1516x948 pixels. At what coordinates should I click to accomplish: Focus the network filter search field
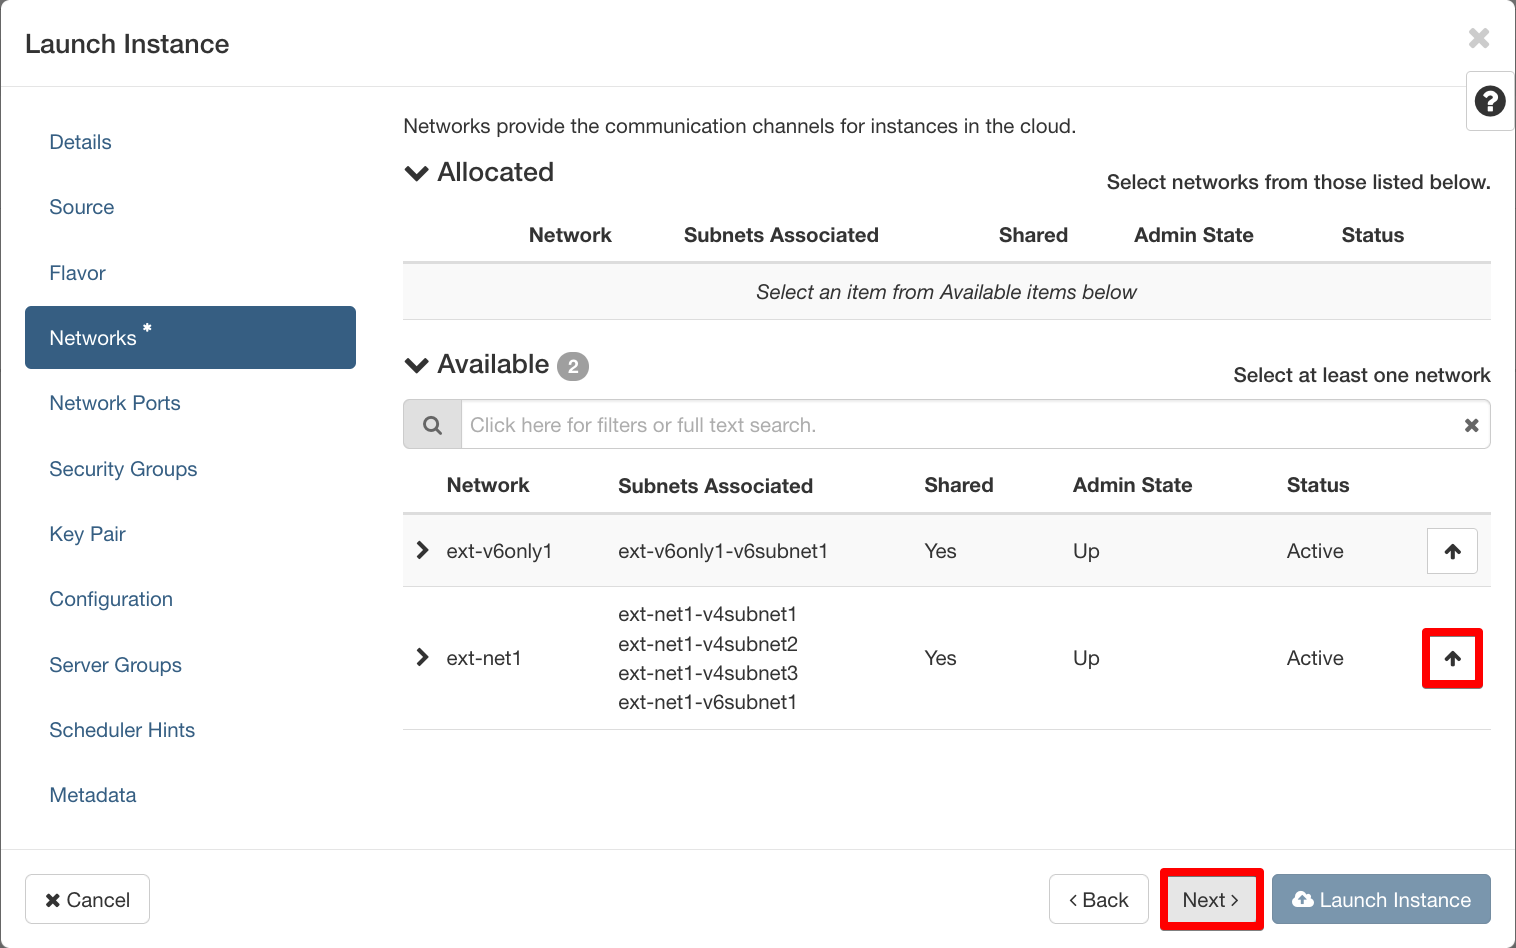click(x=960, y=425)
